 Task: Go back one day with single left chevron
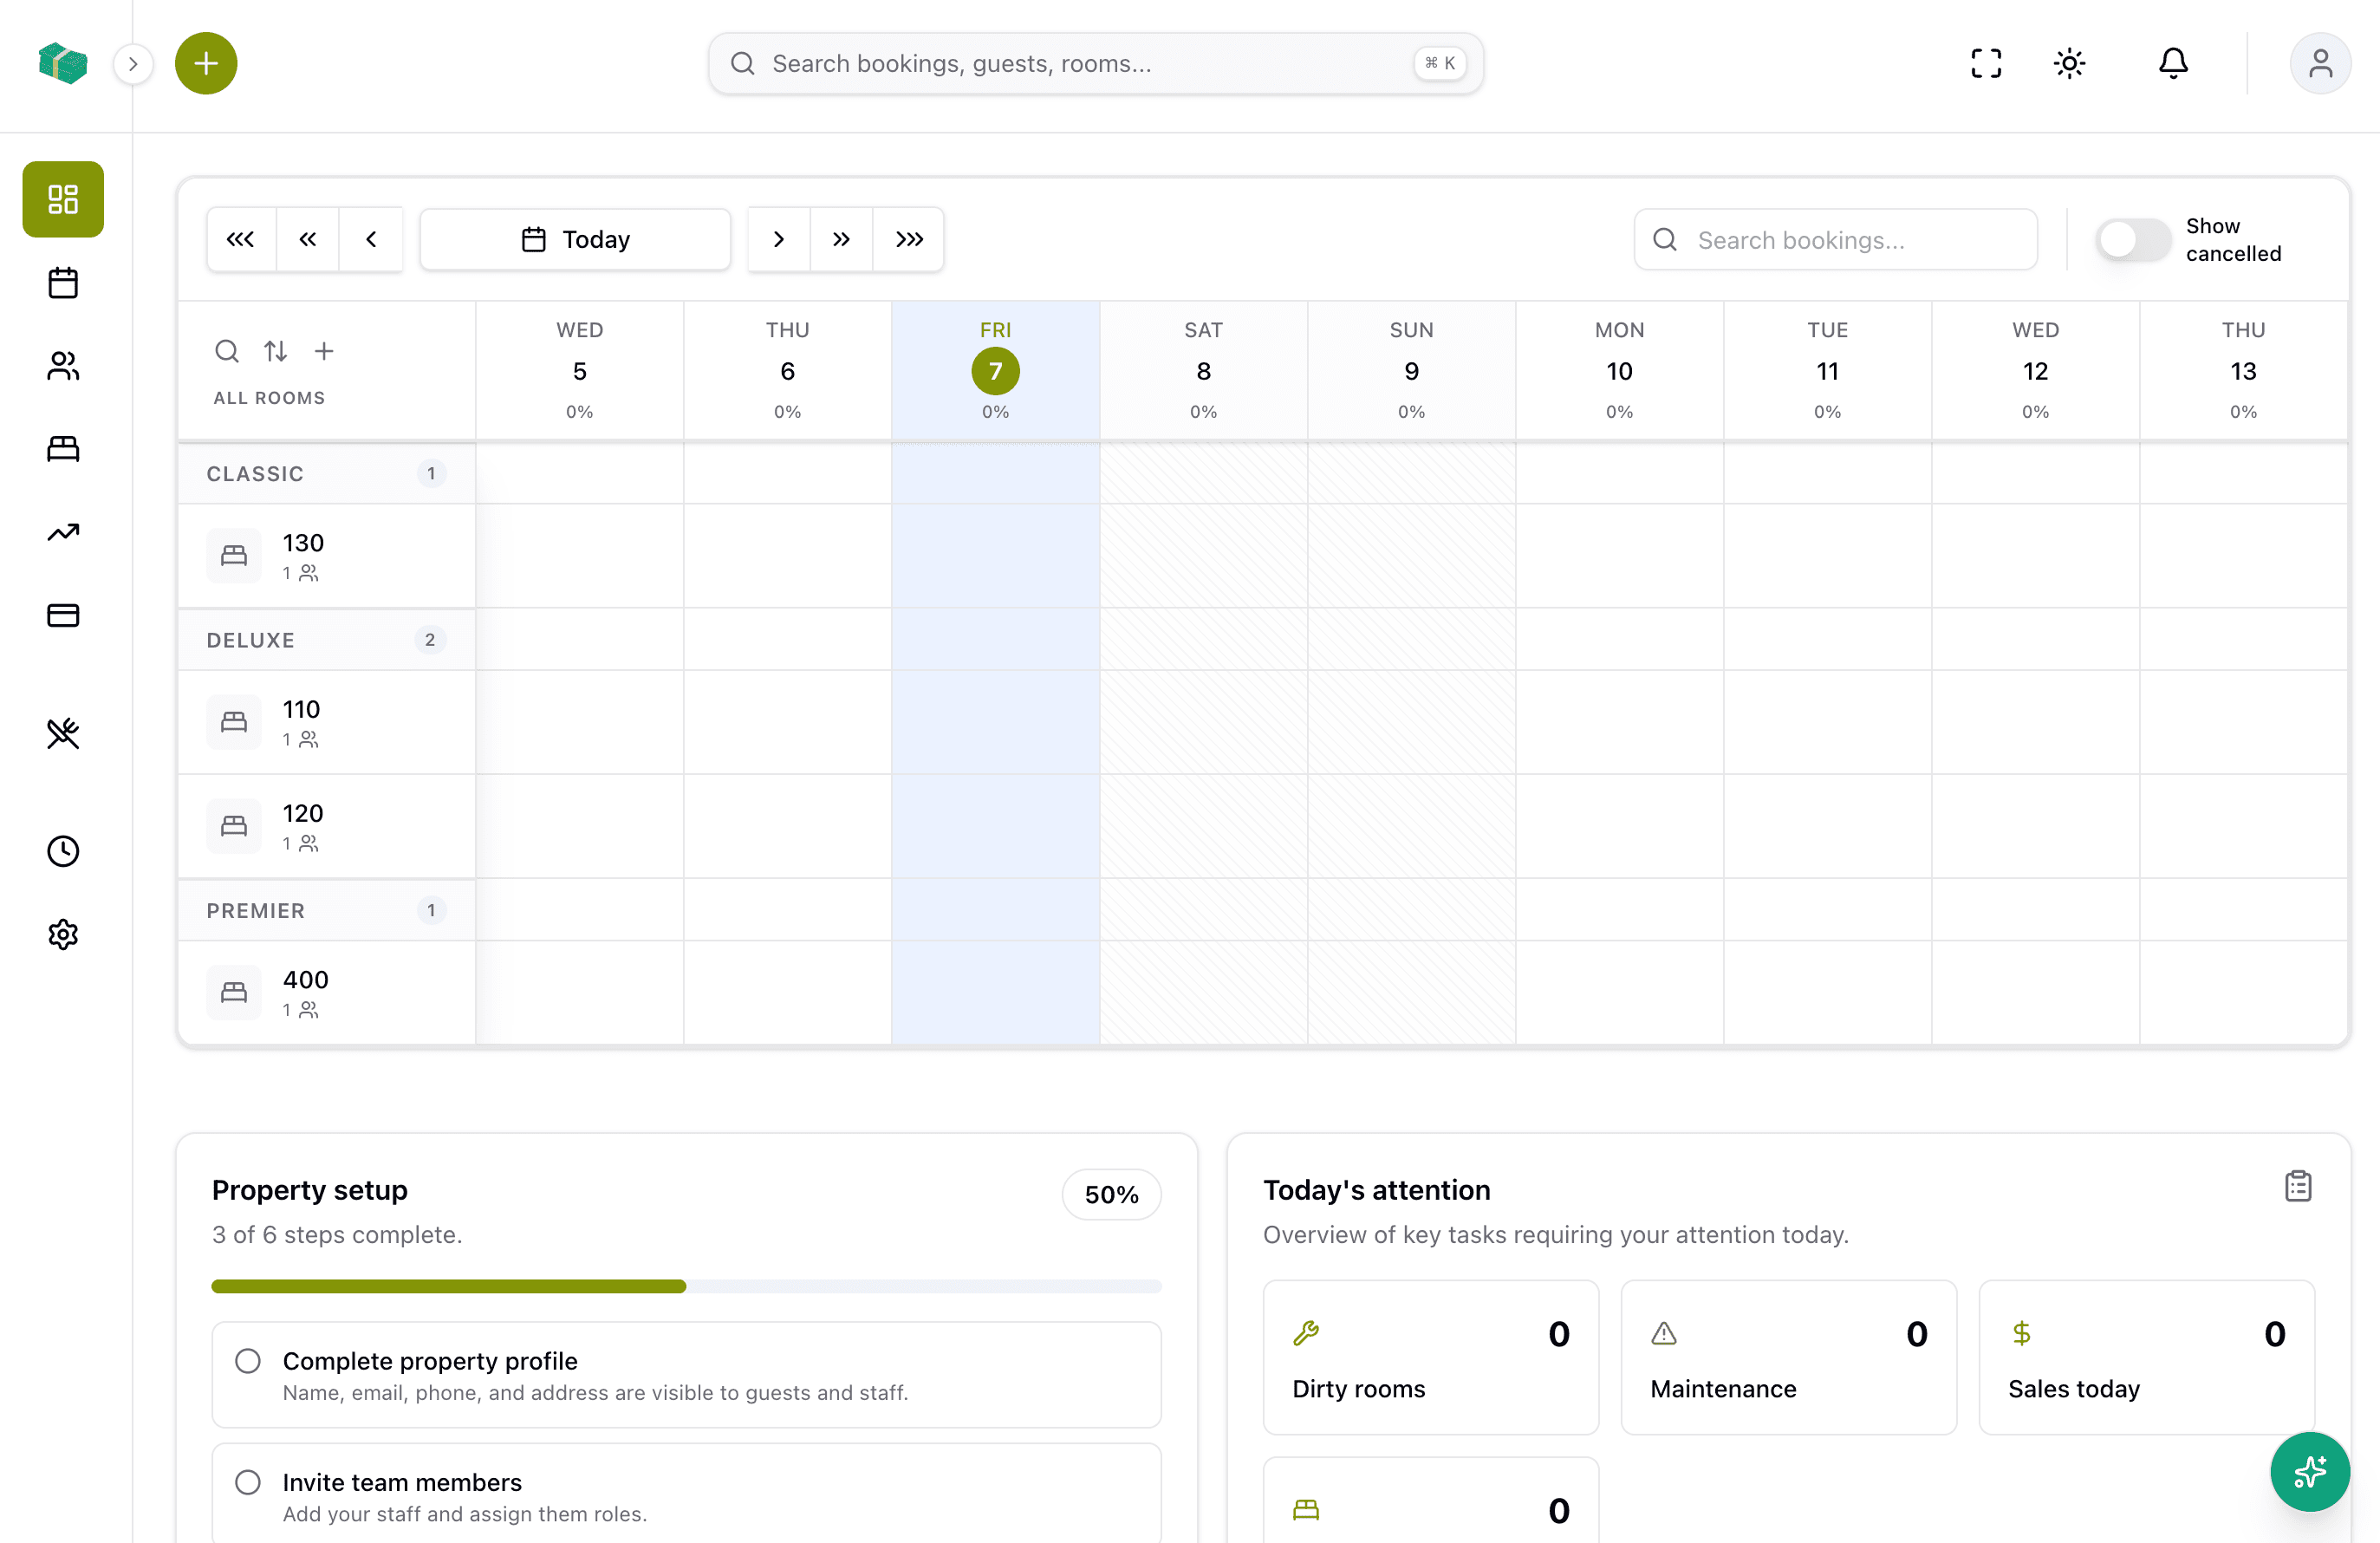point(371,239)
